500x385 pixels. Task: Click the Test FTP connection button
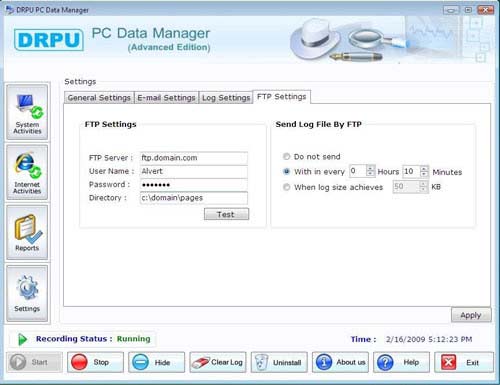226,214
